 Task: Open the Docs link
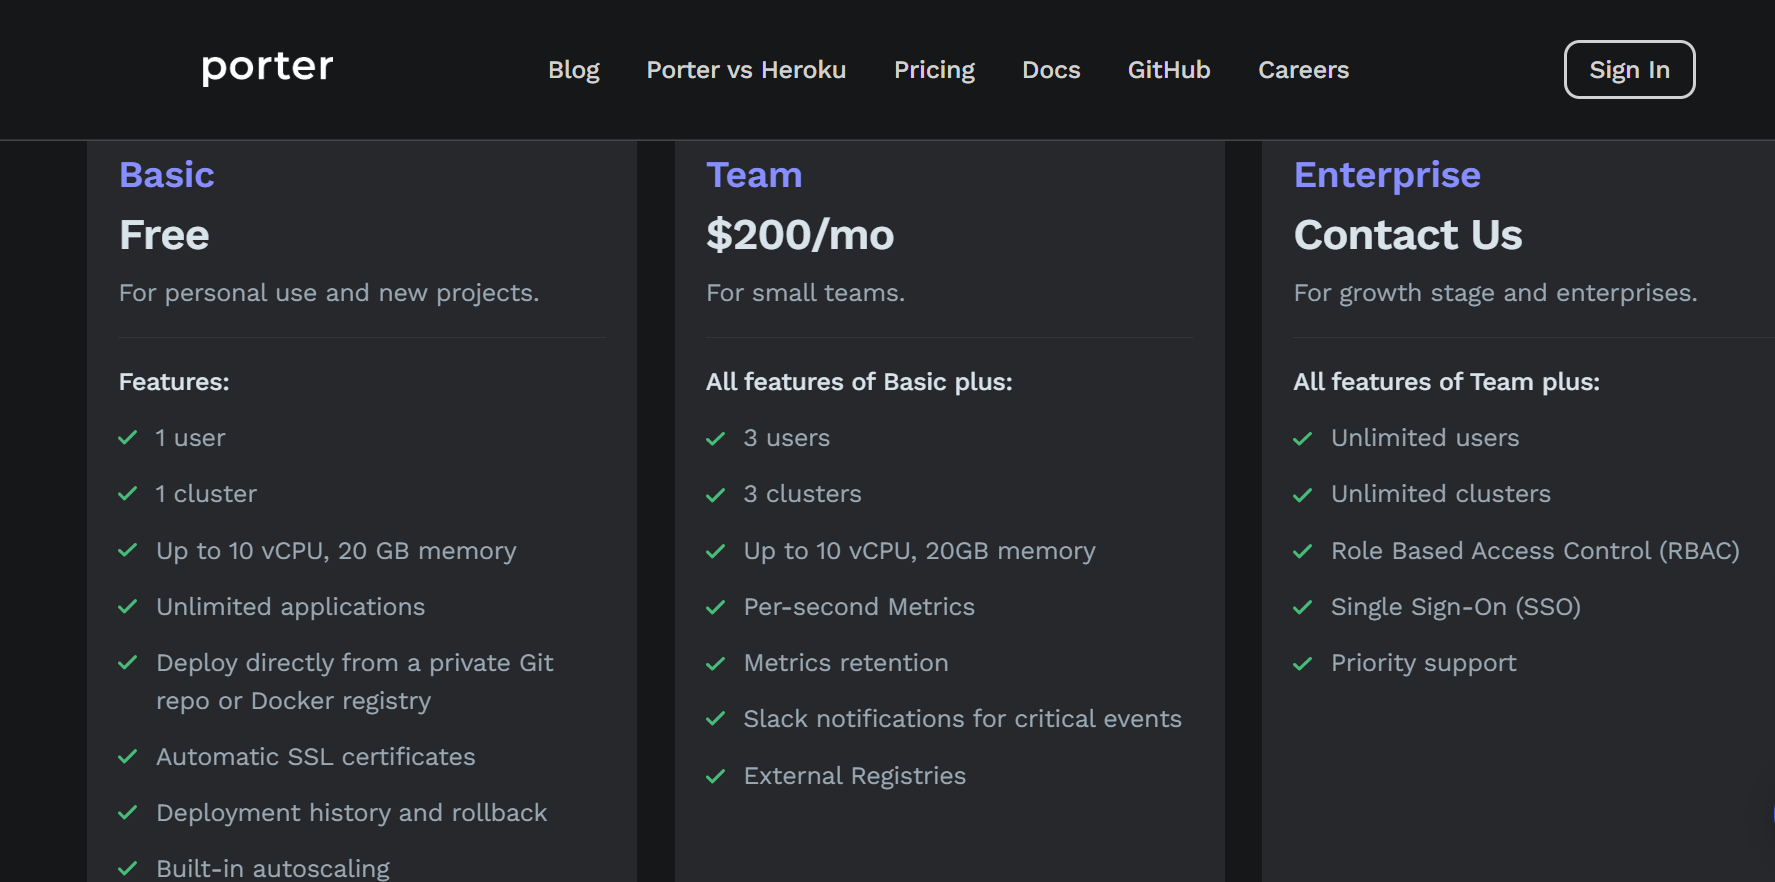point(1051,70)
